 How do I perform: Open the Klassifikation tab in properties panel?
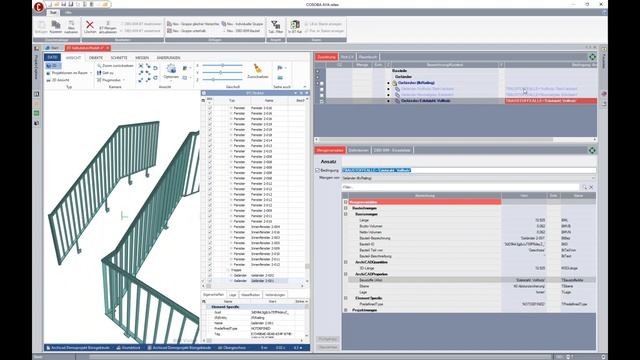click(x=250, y=295)
